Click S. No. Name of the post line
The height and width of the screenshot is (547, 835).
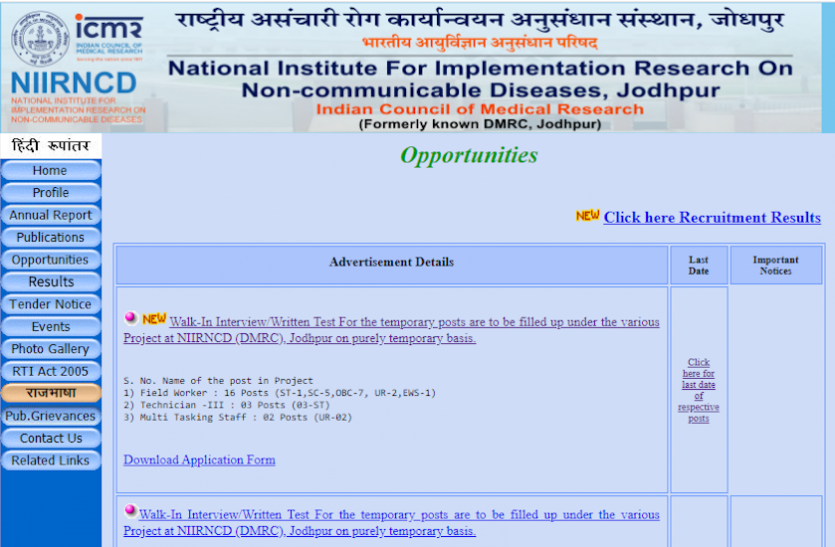(218, 381)
